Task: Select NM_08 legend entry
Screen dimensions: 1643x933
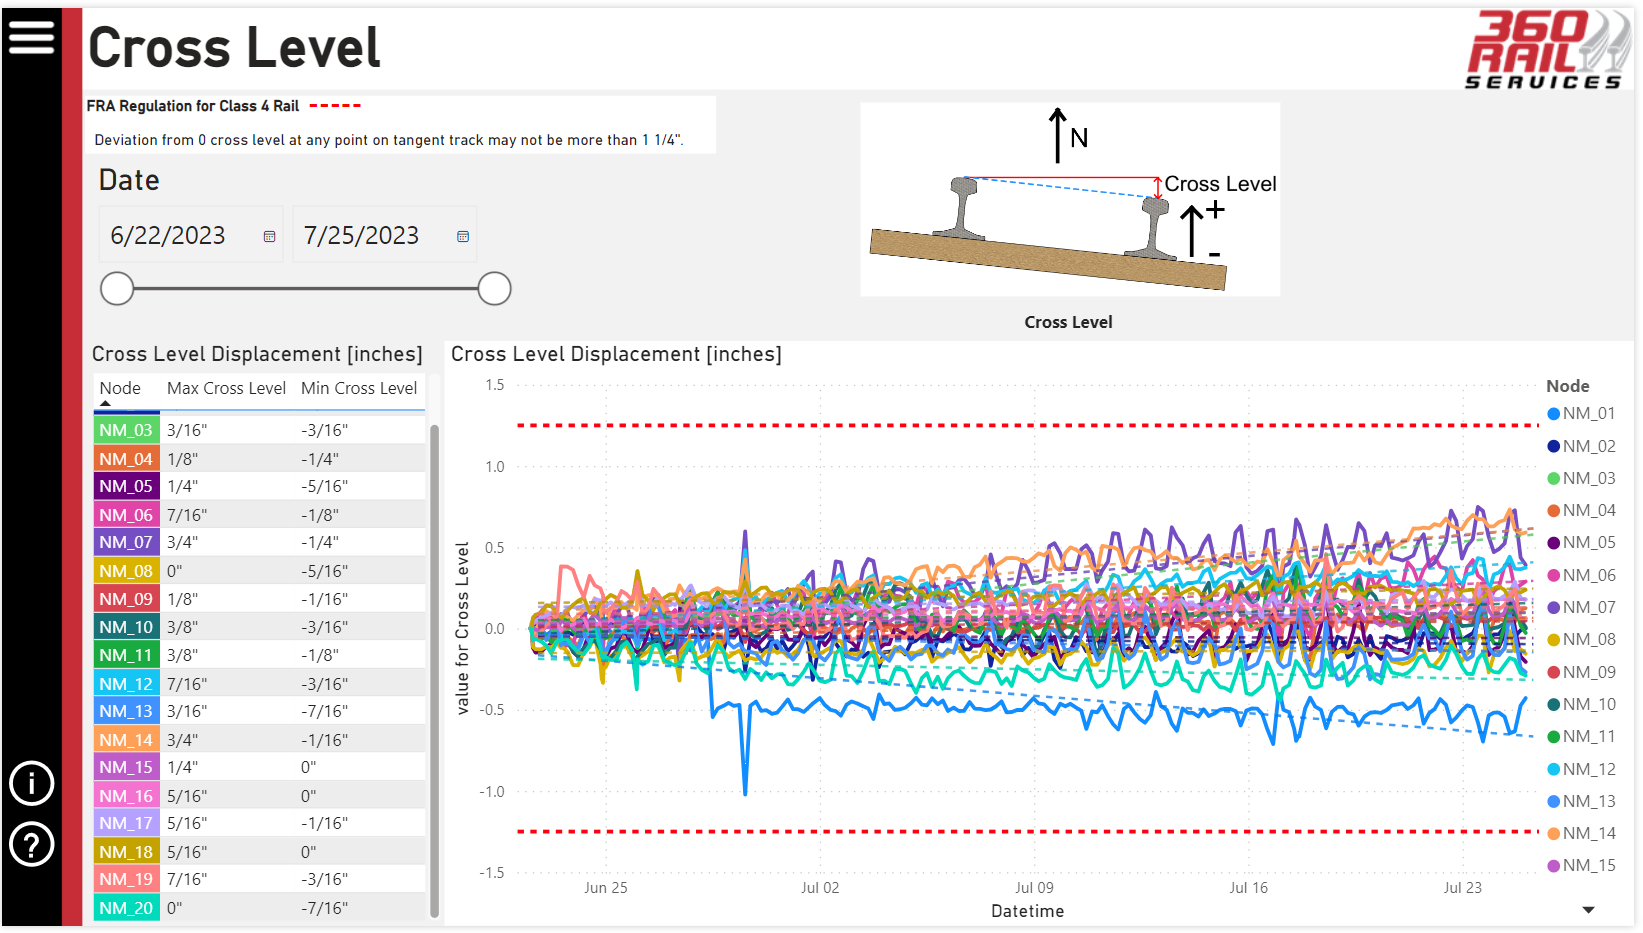Action: coord(1581,640)
